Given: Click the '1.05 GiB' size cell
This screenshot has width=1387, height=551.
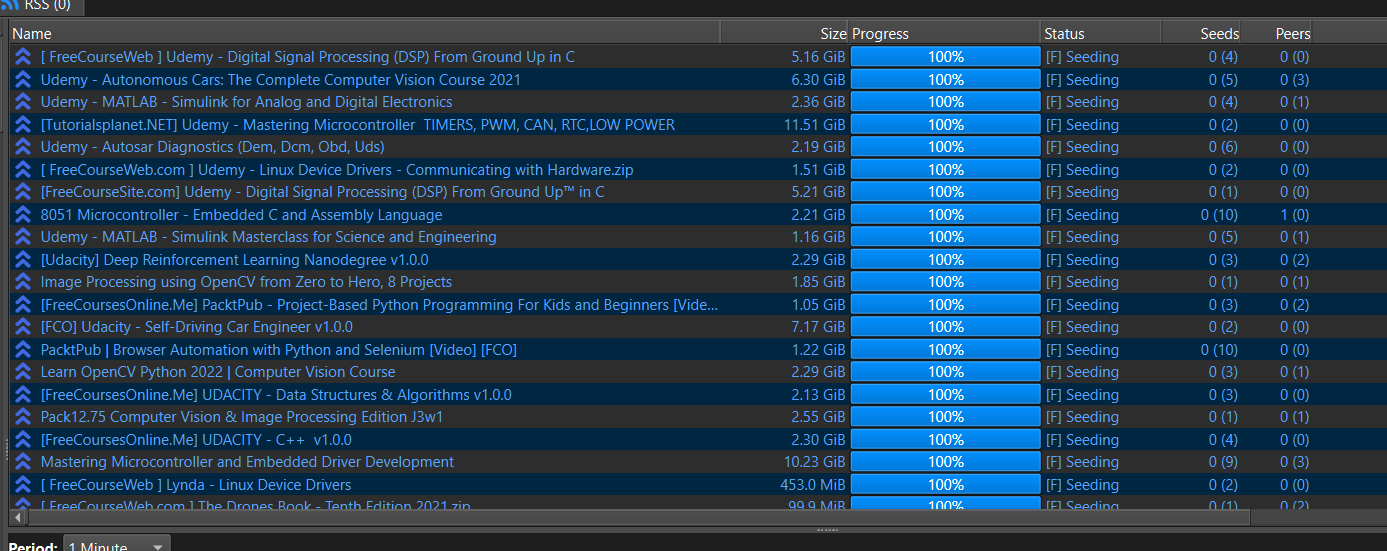Looking at the screenshot, I should coord(819,305).
